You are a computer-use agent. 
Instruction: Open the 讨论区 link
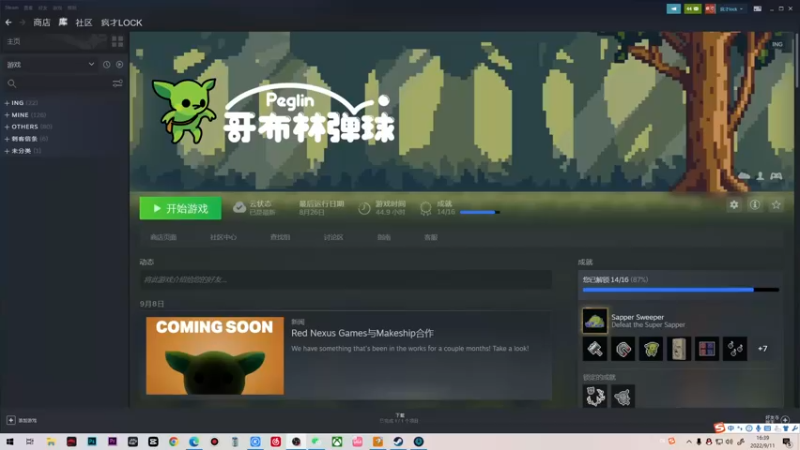[x=333, y=237]
